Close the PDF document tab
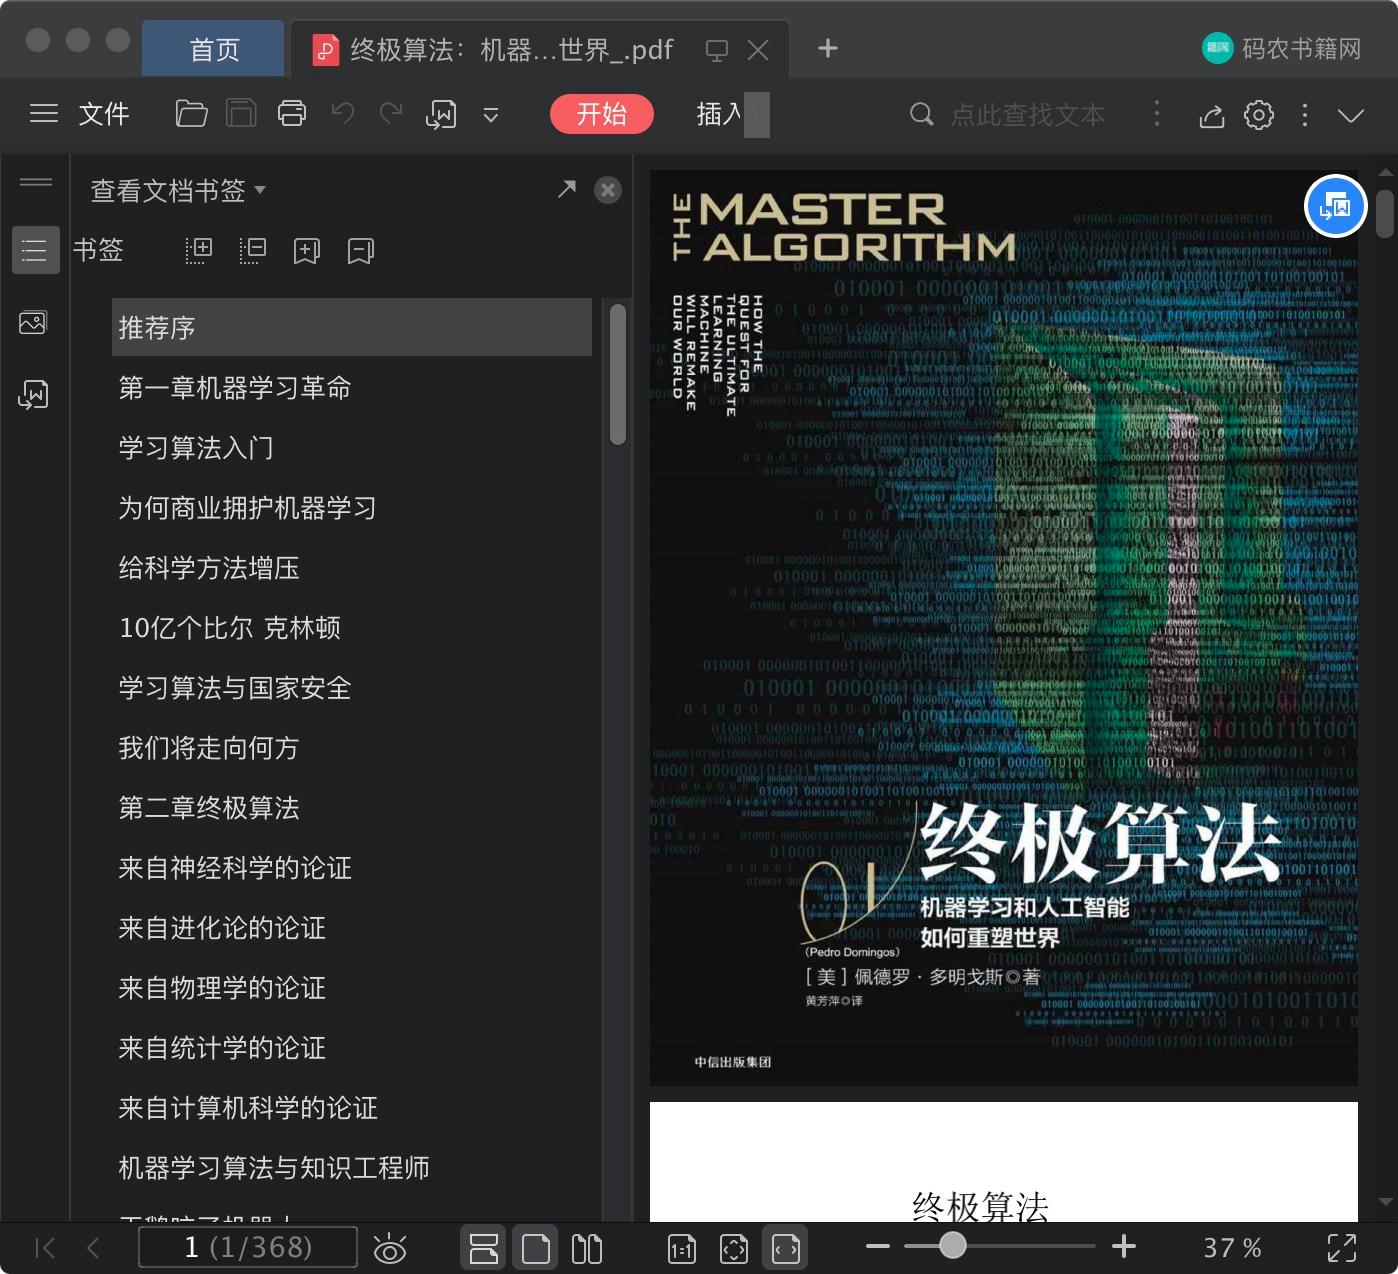Image resolution: width=1398 pixels, height=1274 pixels. click(758, 50)
